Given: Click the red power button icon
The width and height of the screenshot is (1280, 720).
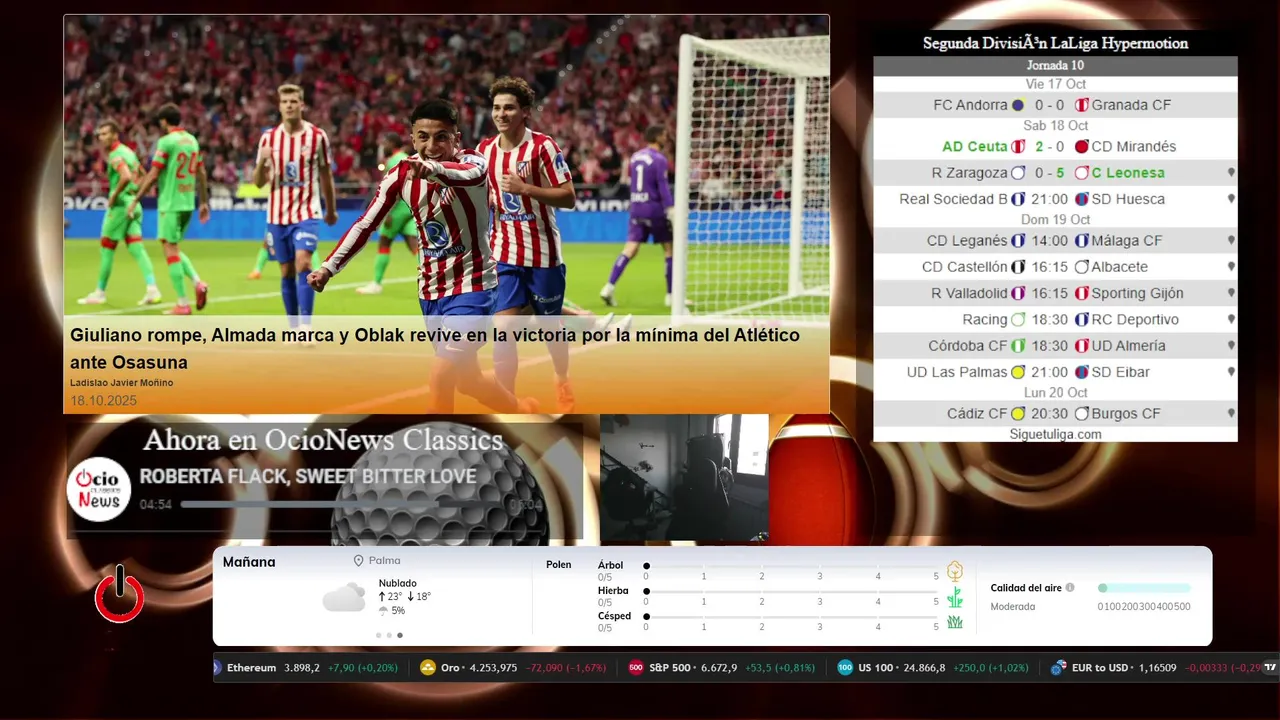Looking at the screenshot, I should tap(119, 594).
